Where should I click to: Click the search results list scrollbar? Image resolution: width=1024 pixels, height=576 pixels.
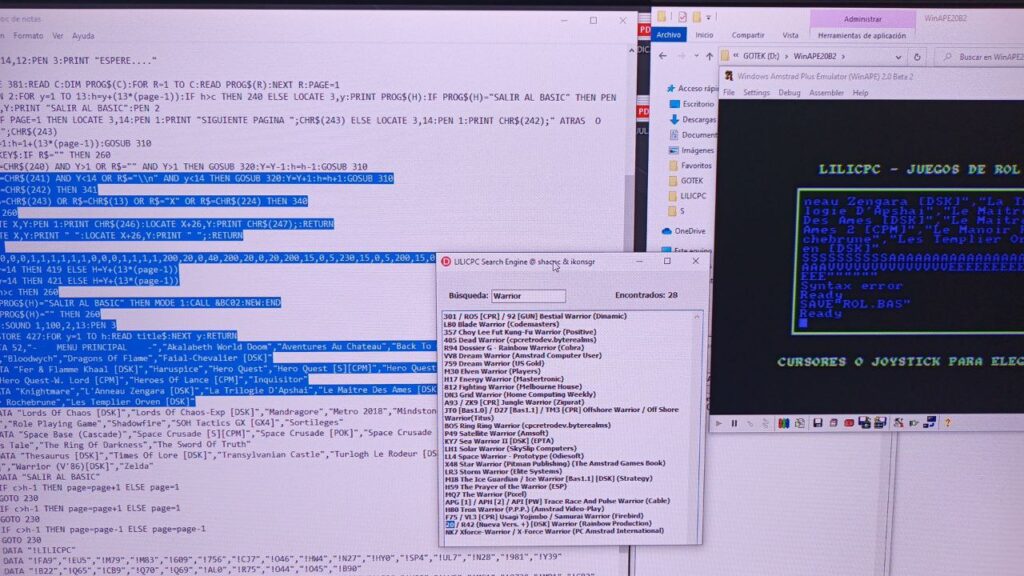[697, 428]
